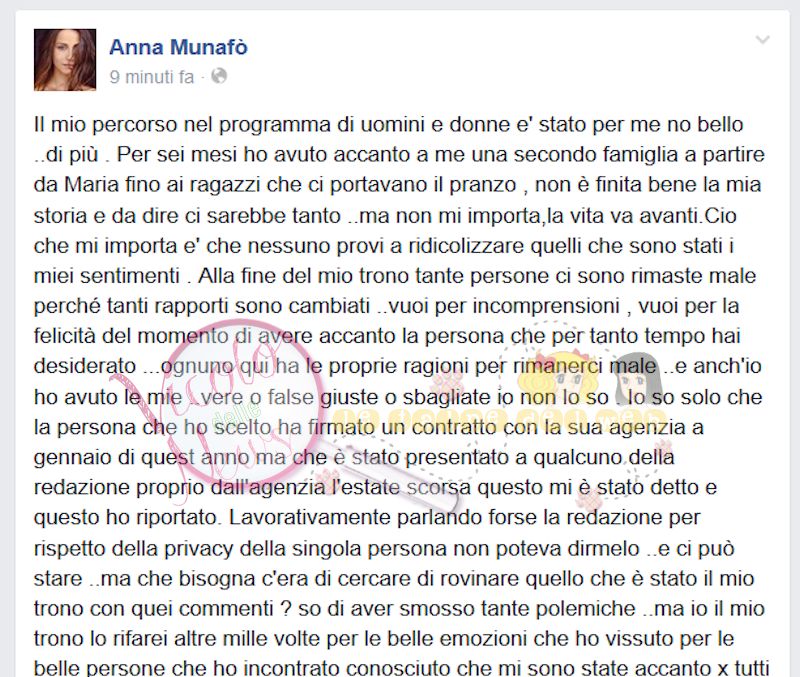This screenshot has width=800, height=677.
Task: Click the line starting "Il mio percorso"
Action: click(388, 124)
